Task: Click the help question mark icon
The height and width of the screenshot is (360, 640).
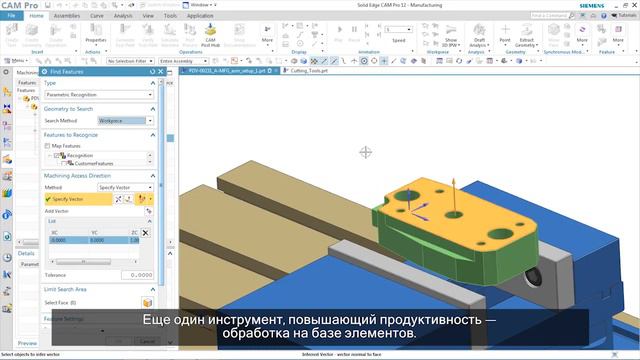Action: coord(604,16)
